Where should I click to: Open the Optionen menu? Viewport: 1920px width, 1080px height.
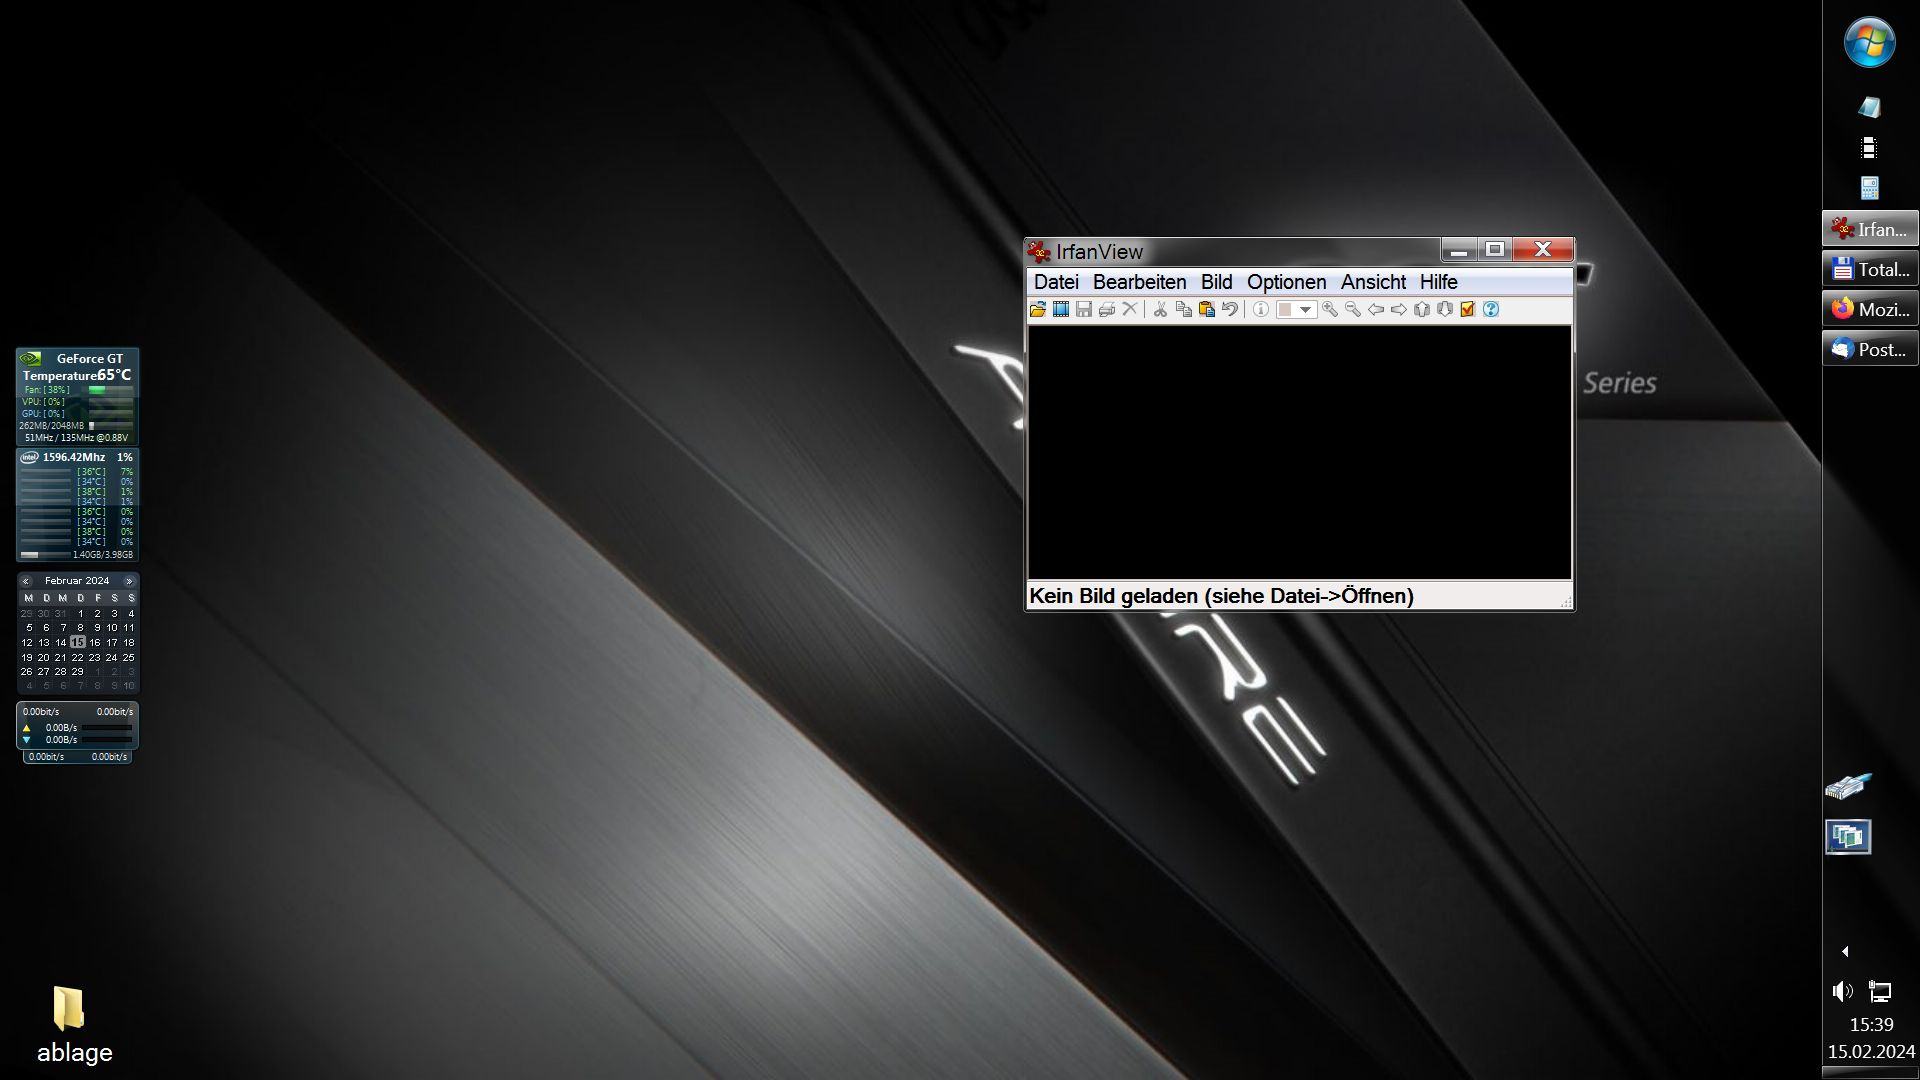click(x=1286, y=282)
